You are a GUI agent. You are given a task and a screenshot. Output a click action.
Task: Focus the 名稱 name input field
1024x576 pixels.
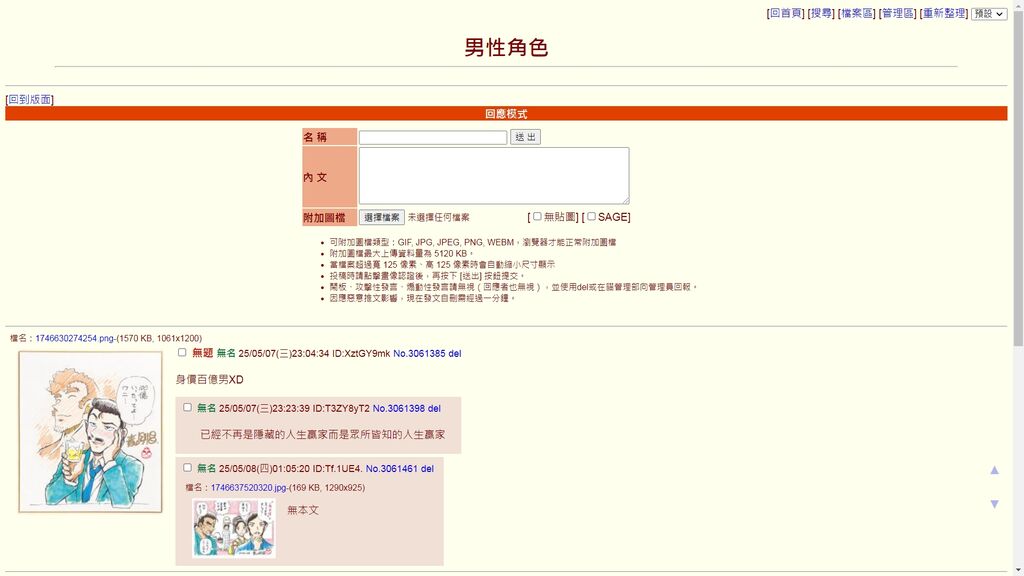click(433, 137)
